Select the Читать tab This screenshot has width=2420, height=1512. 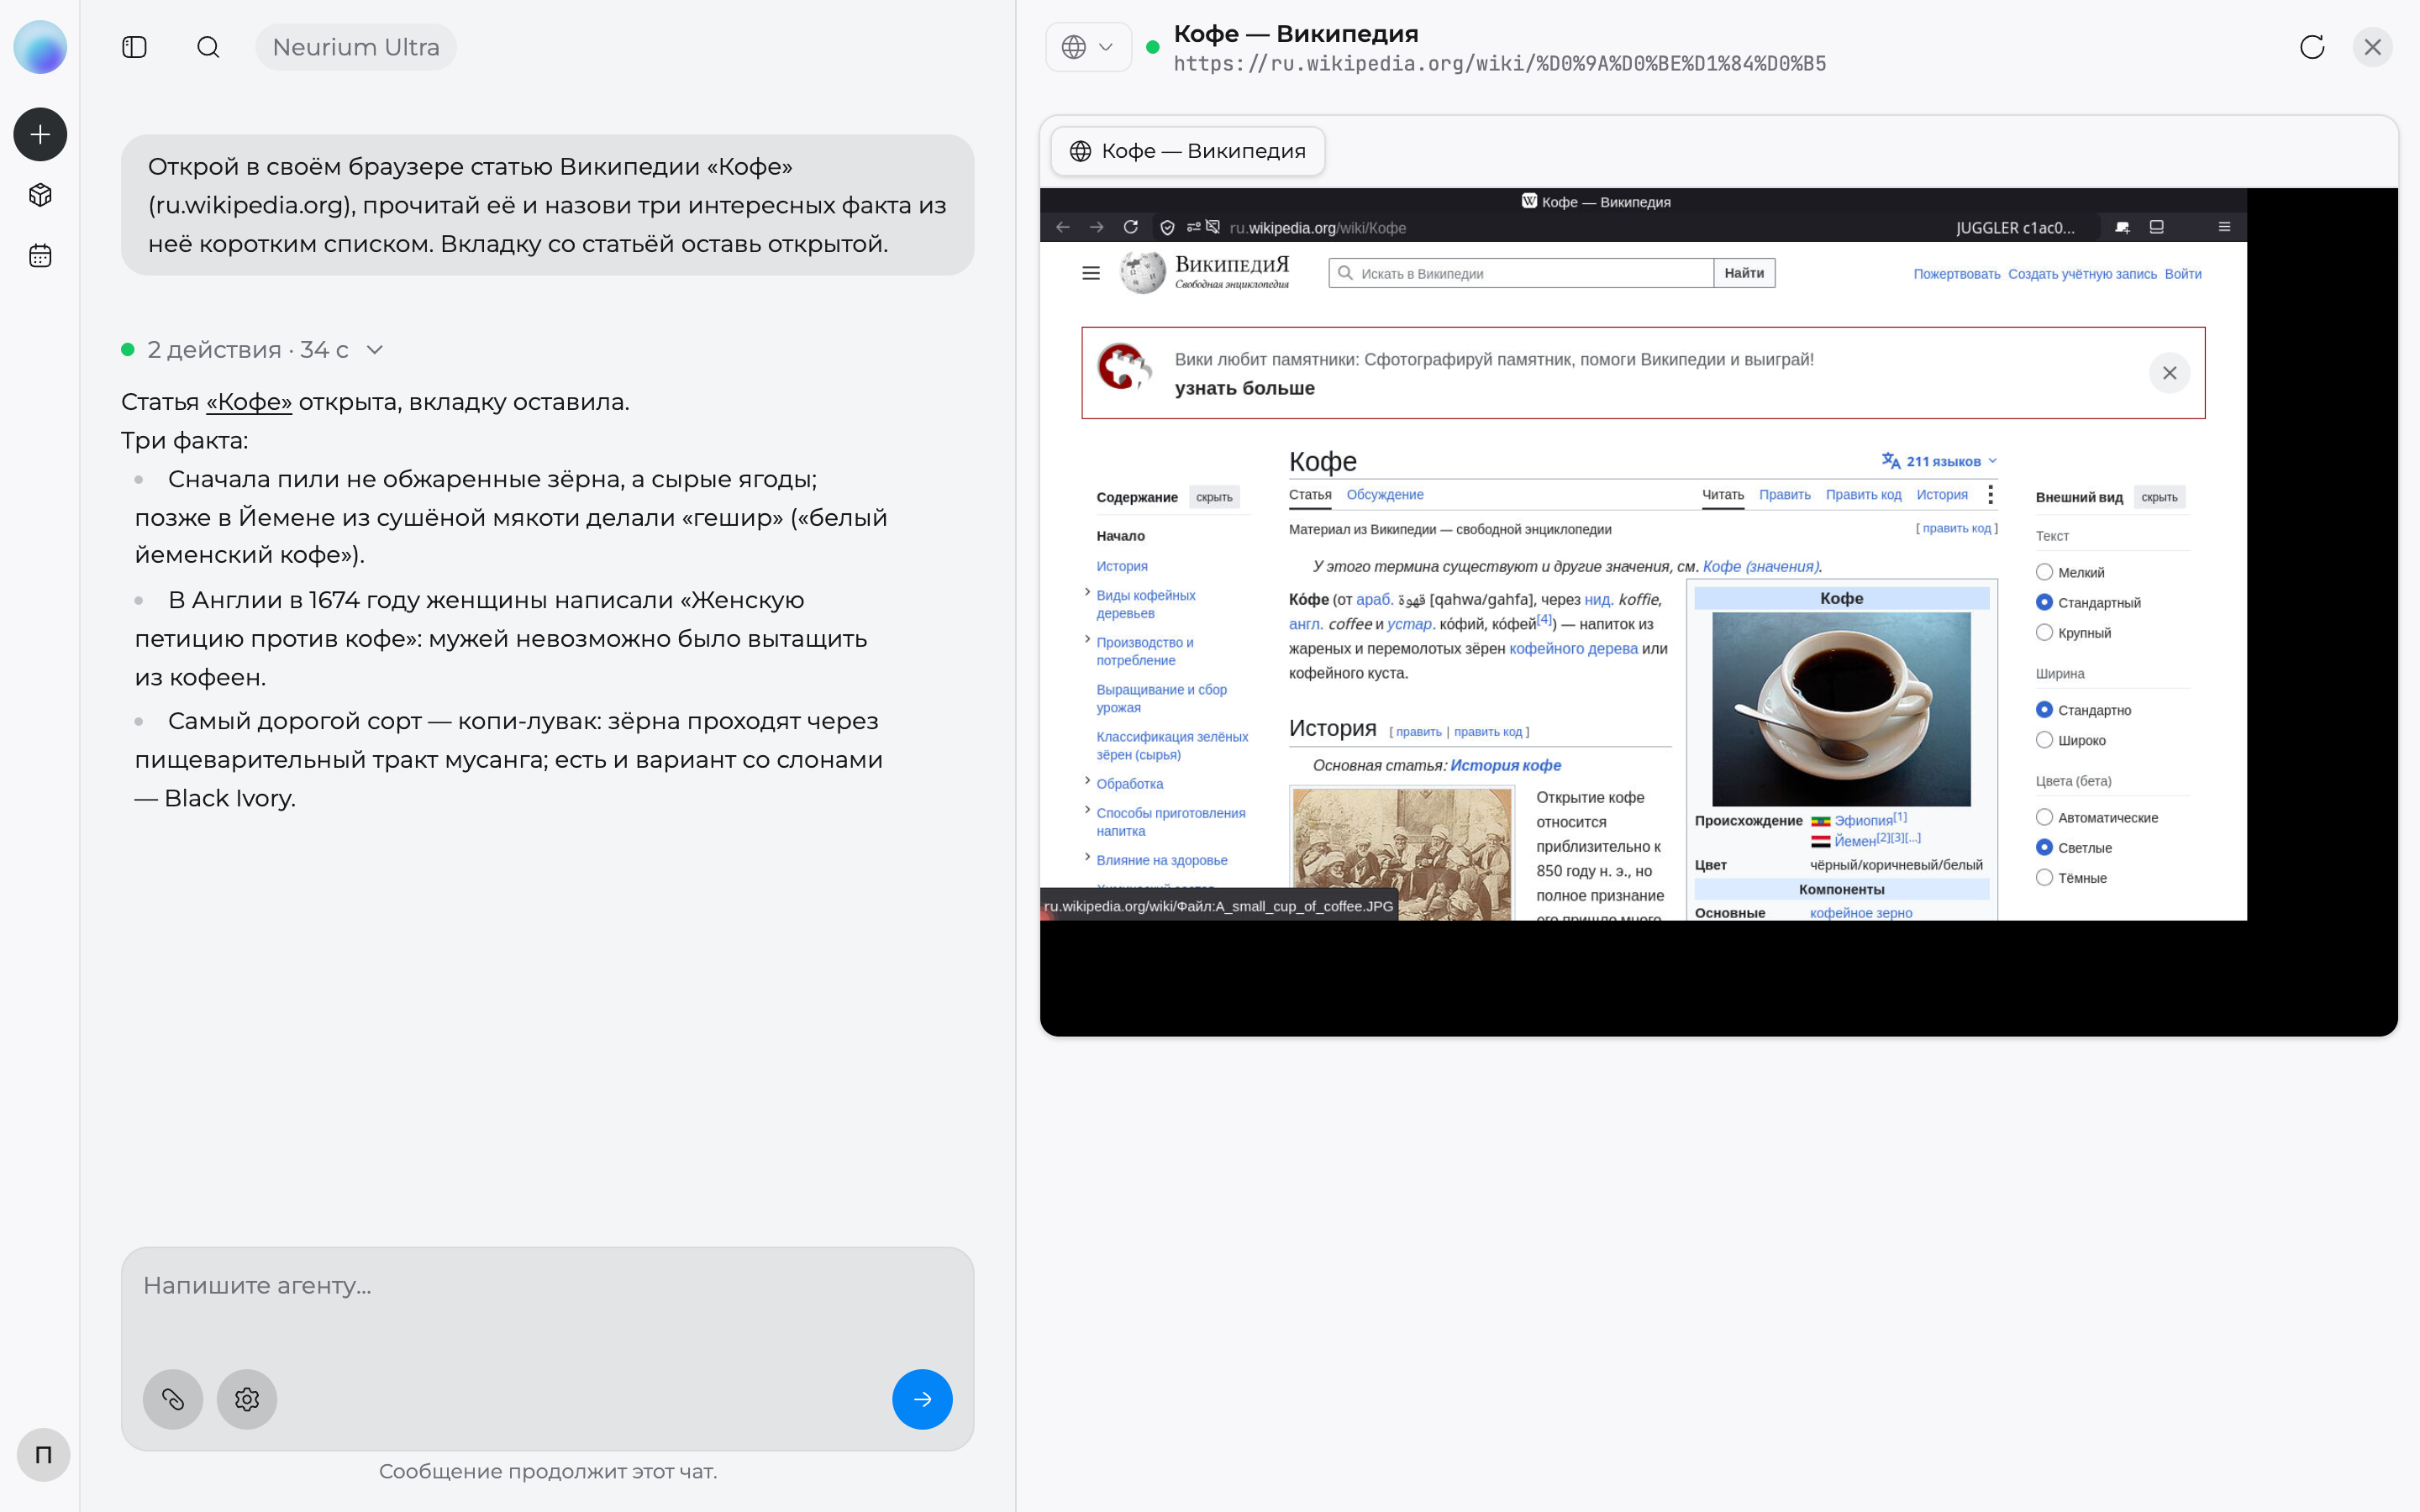point(1723,495)
